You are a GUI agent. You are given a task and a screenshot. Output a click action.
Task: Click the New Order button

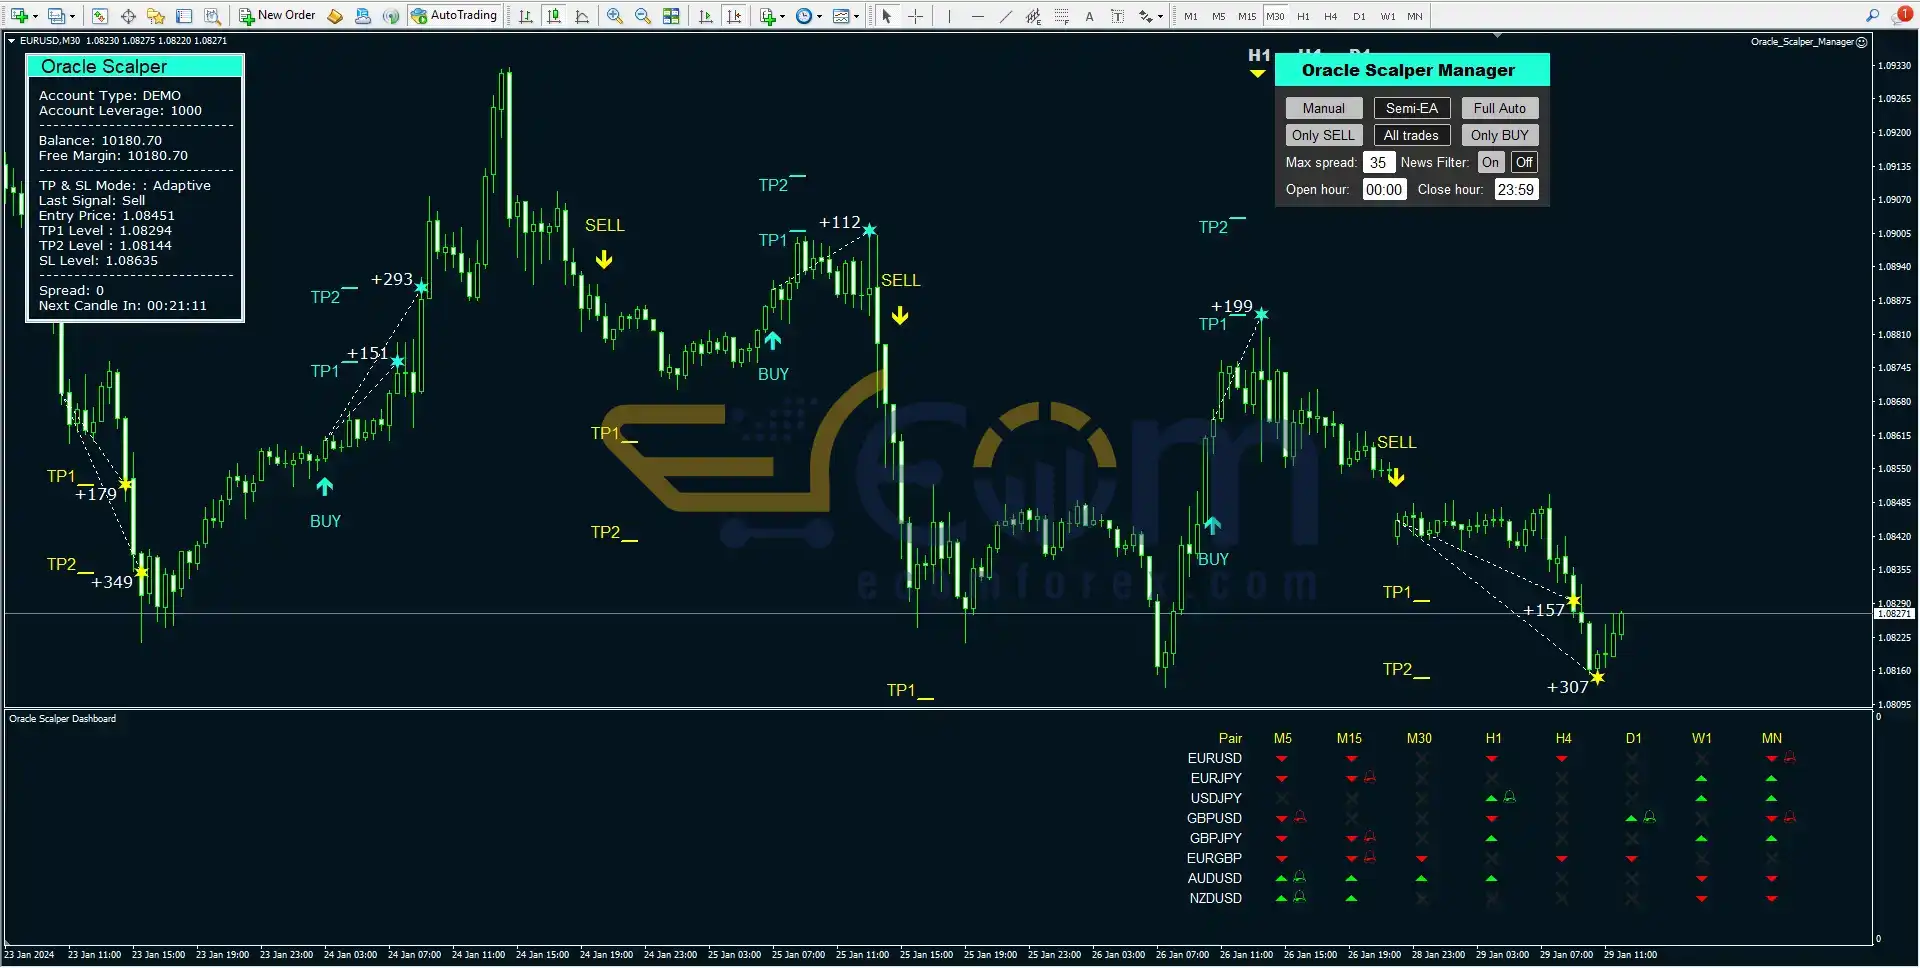[277, 16]
